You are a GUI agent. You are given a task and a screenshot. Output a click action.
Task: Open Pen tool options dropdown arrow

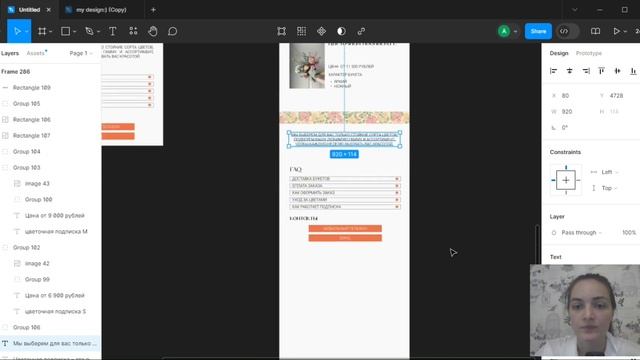pyautogui.click(x=98, y=32)
